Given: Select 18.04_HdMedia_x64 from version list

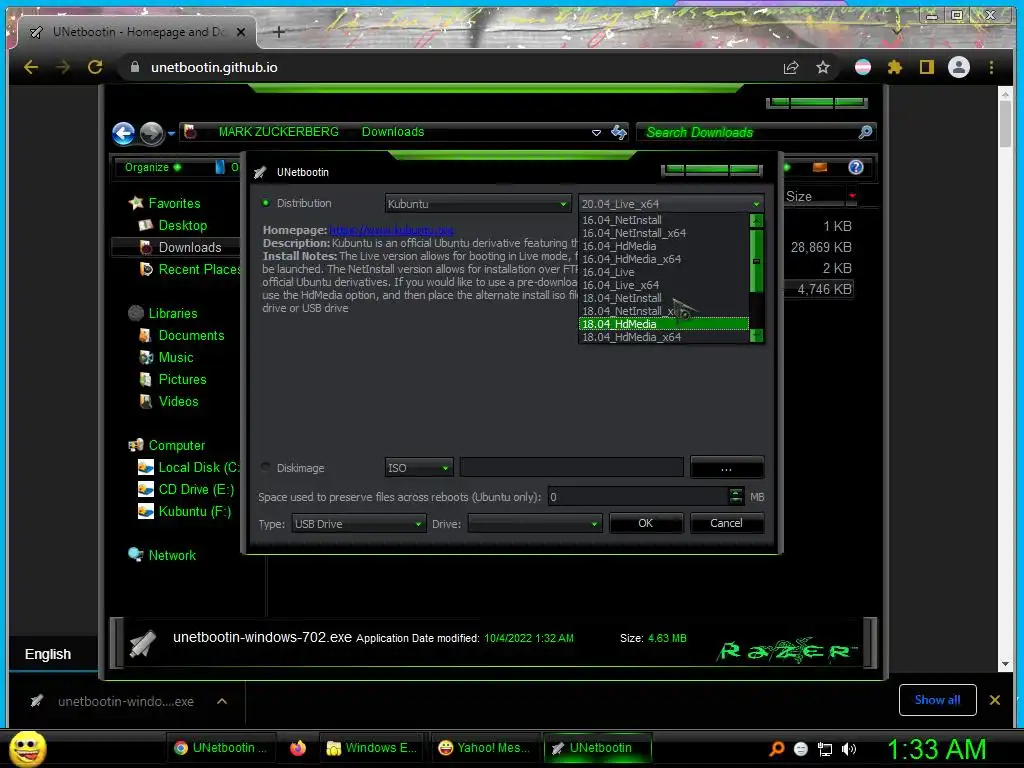Looking at the screenshot, I should pos(664,337).
